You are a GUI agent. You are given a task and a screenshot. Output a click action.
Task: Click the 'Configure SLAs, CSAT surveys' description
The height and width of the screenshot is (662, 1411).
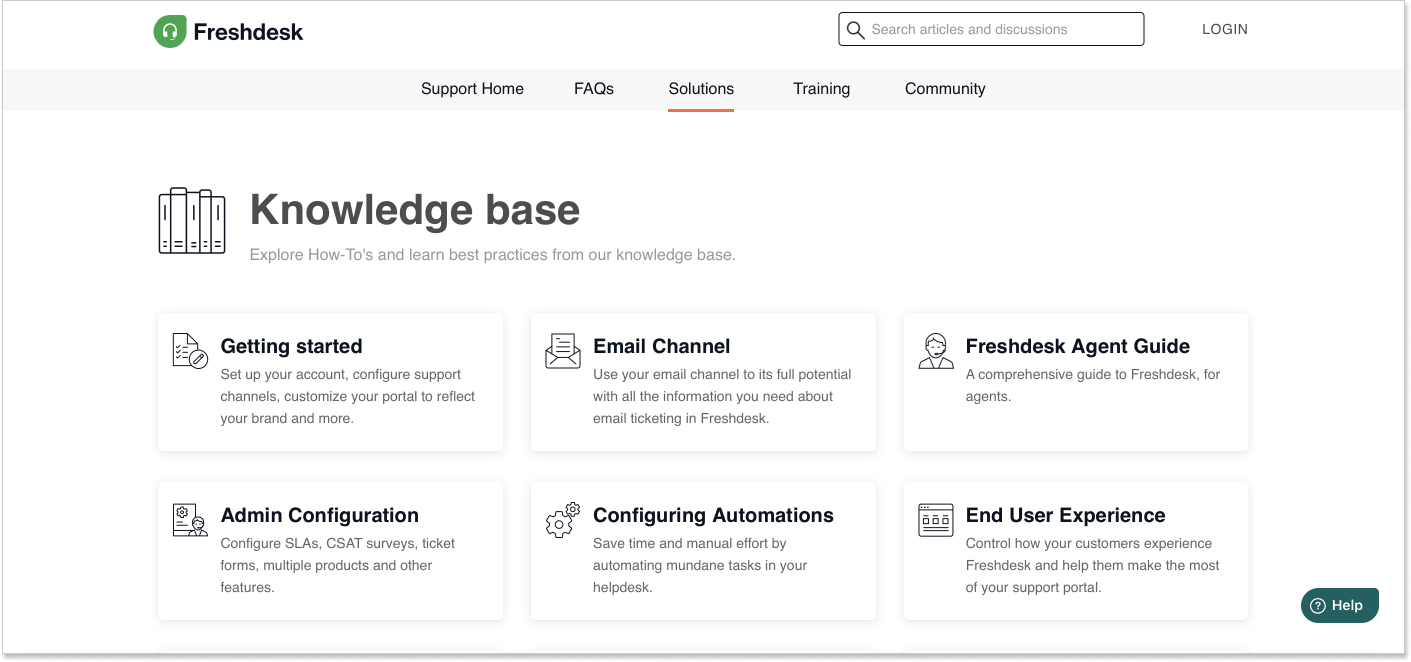338,565
